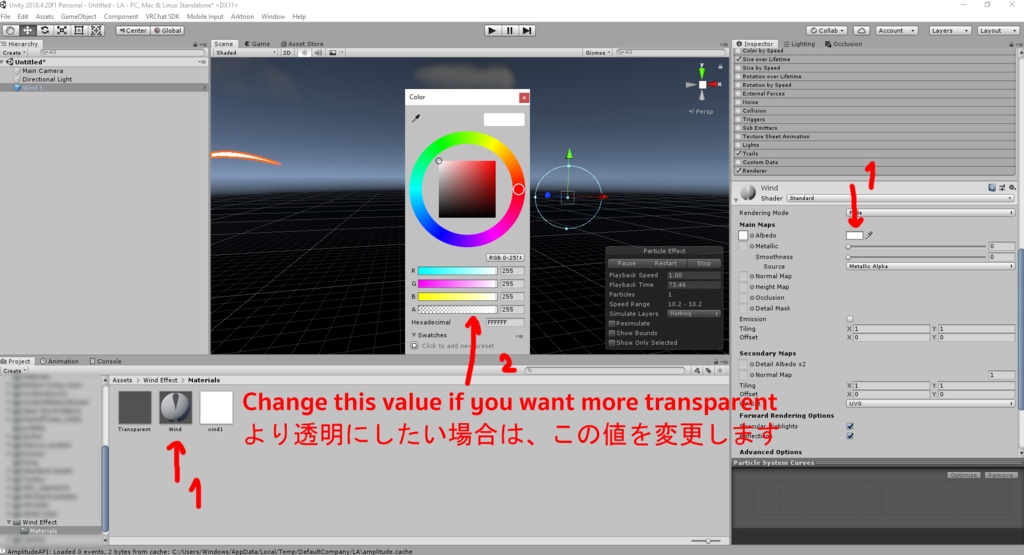Toggle the Renderer module checkbox
Viewport: 1024px width, 555px height.
[739, 170]
